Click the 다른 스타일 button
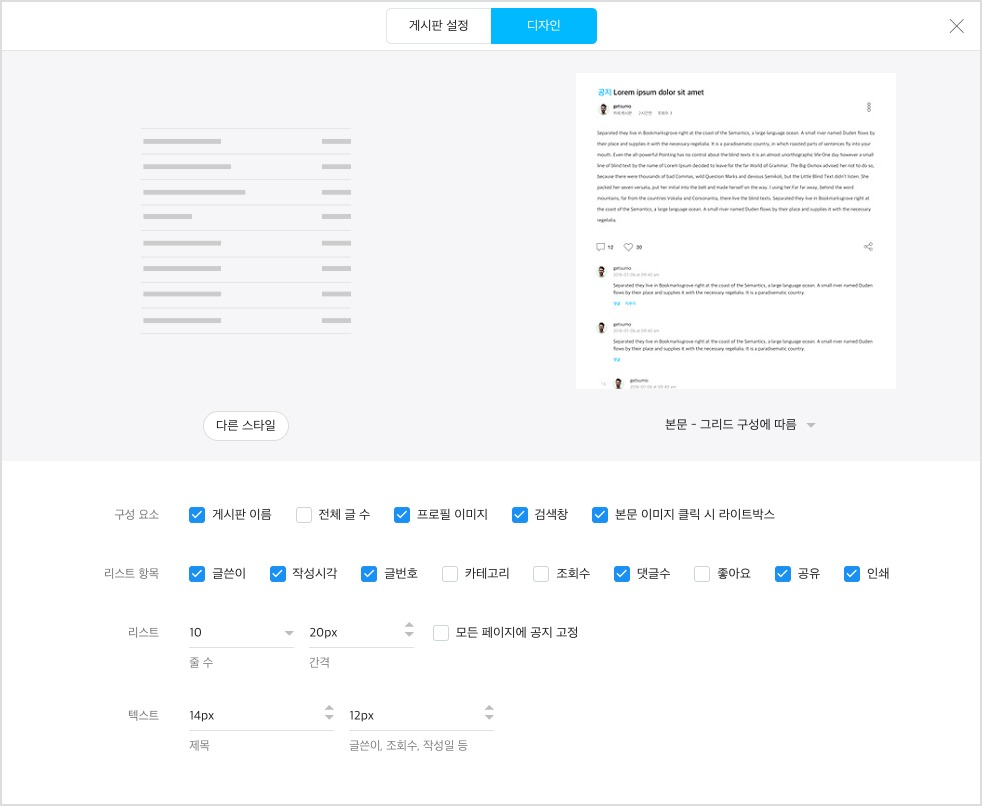Image resolution: width=982 pixels, height=806 pixels. click(246, 426)
